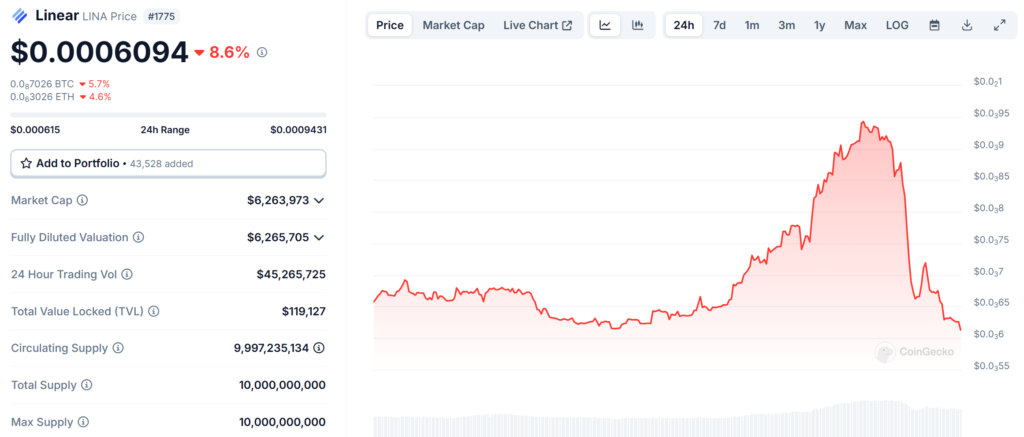Click info icon next to Total Value Locked

(x=156, y=311)
